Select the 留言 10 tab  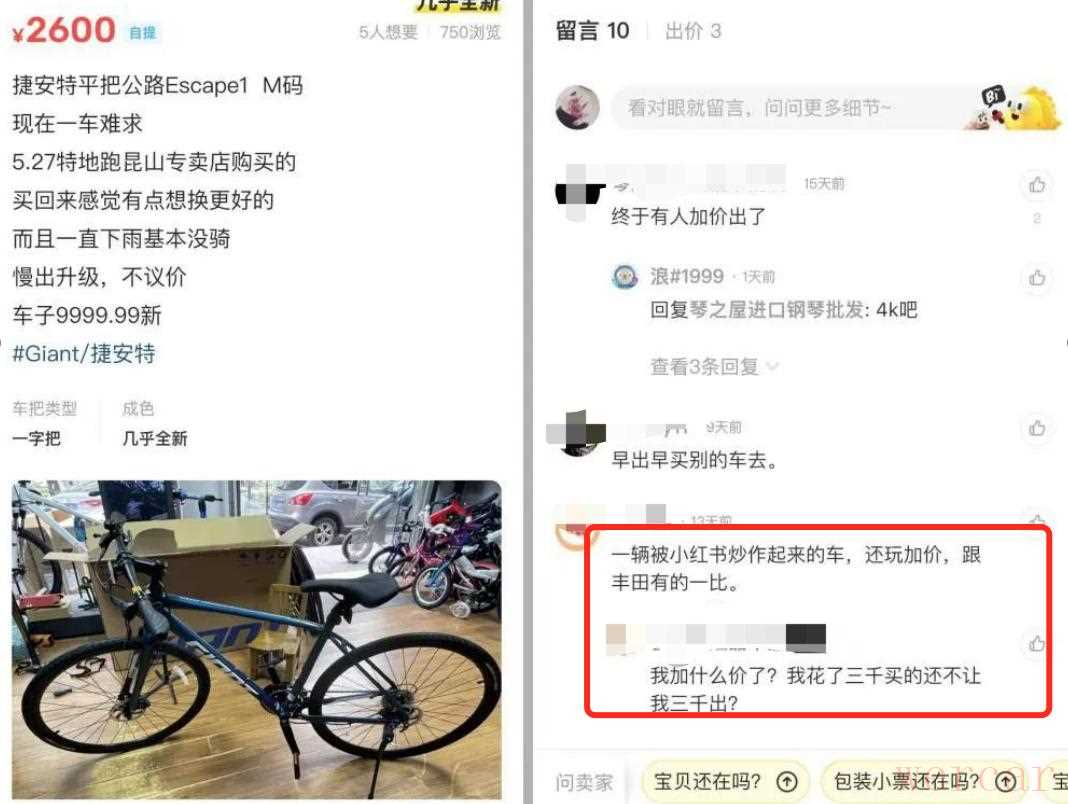tap(591, 31)
